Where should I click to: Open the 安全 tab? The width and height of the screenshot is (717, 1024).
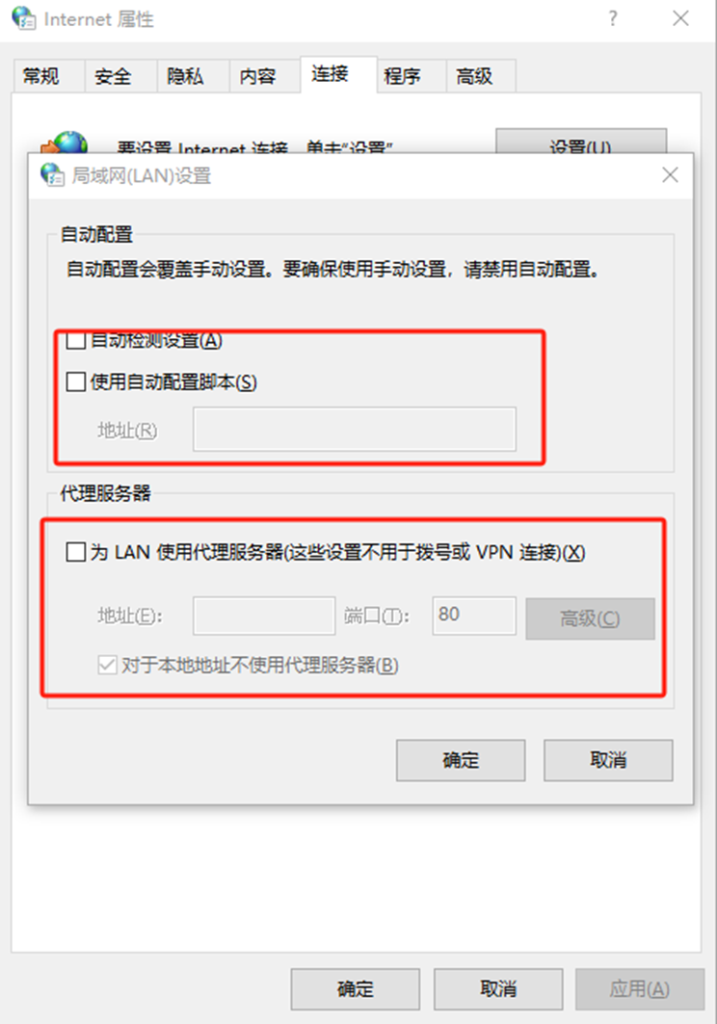coord(112,76)
